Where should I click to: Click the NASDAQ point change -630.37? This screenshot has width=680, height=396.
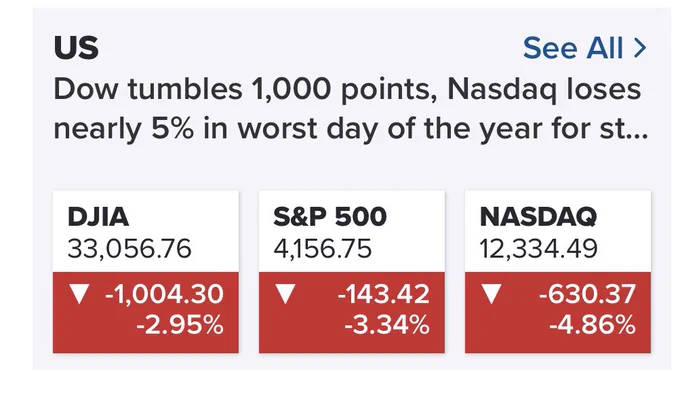587,294
